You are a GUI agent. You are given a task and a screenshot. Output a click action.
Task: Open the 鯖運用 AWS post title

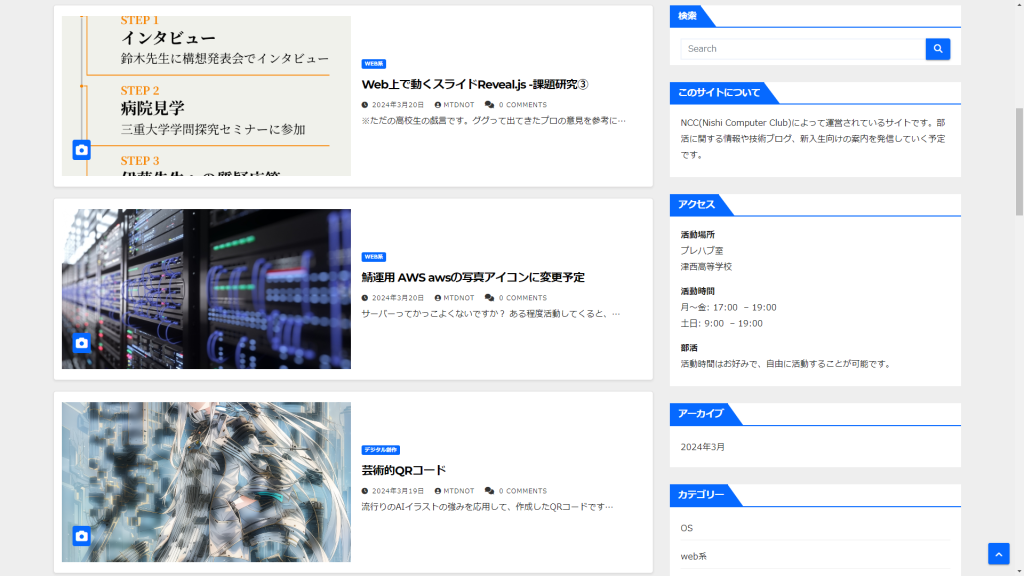473,277
